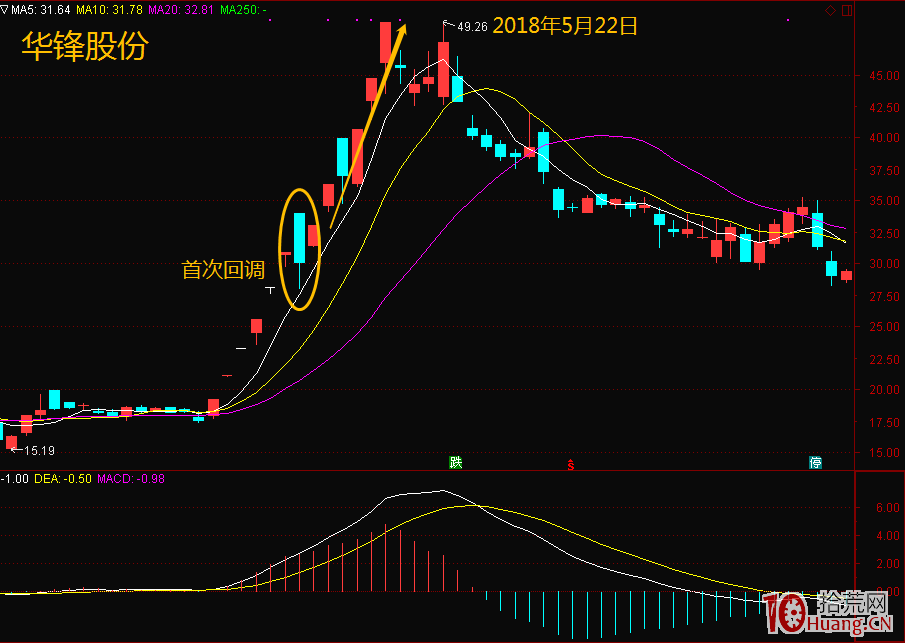Click the MACD: -0.98 label
Image resolution: width=905 pixels, height=643 pixels.
click(x=131, y=479)
